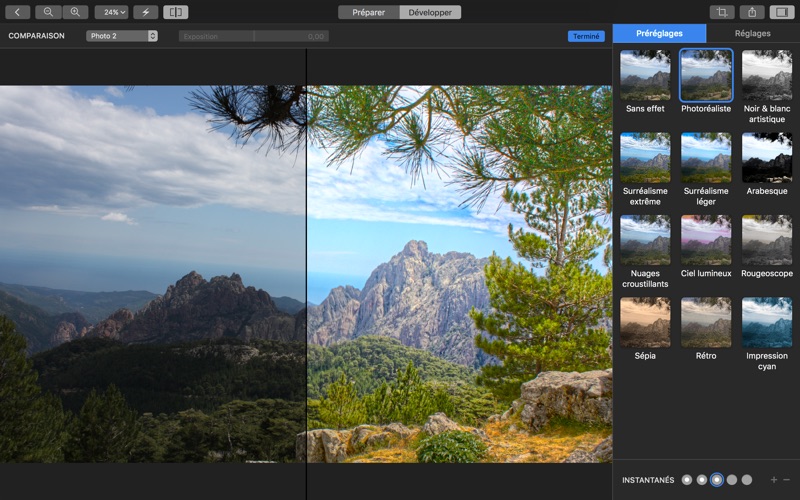The height and width of the screenshot is (500, 800).
Task: Open the share/export button
Action: pos(752,12)
